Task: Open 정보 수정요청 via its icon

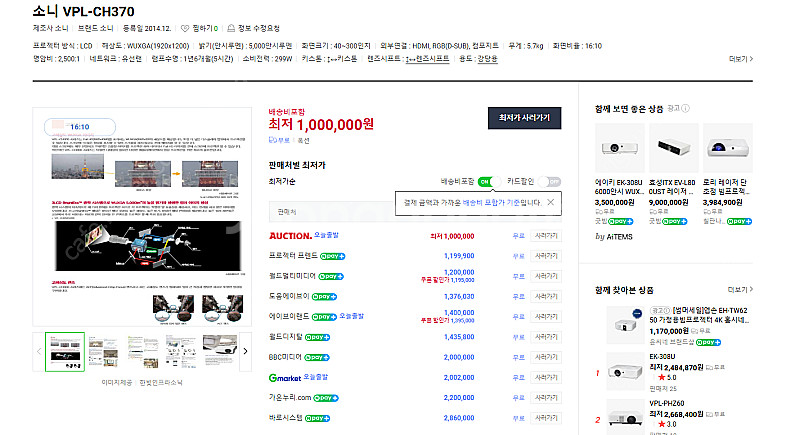Action: tap(231, 29)
